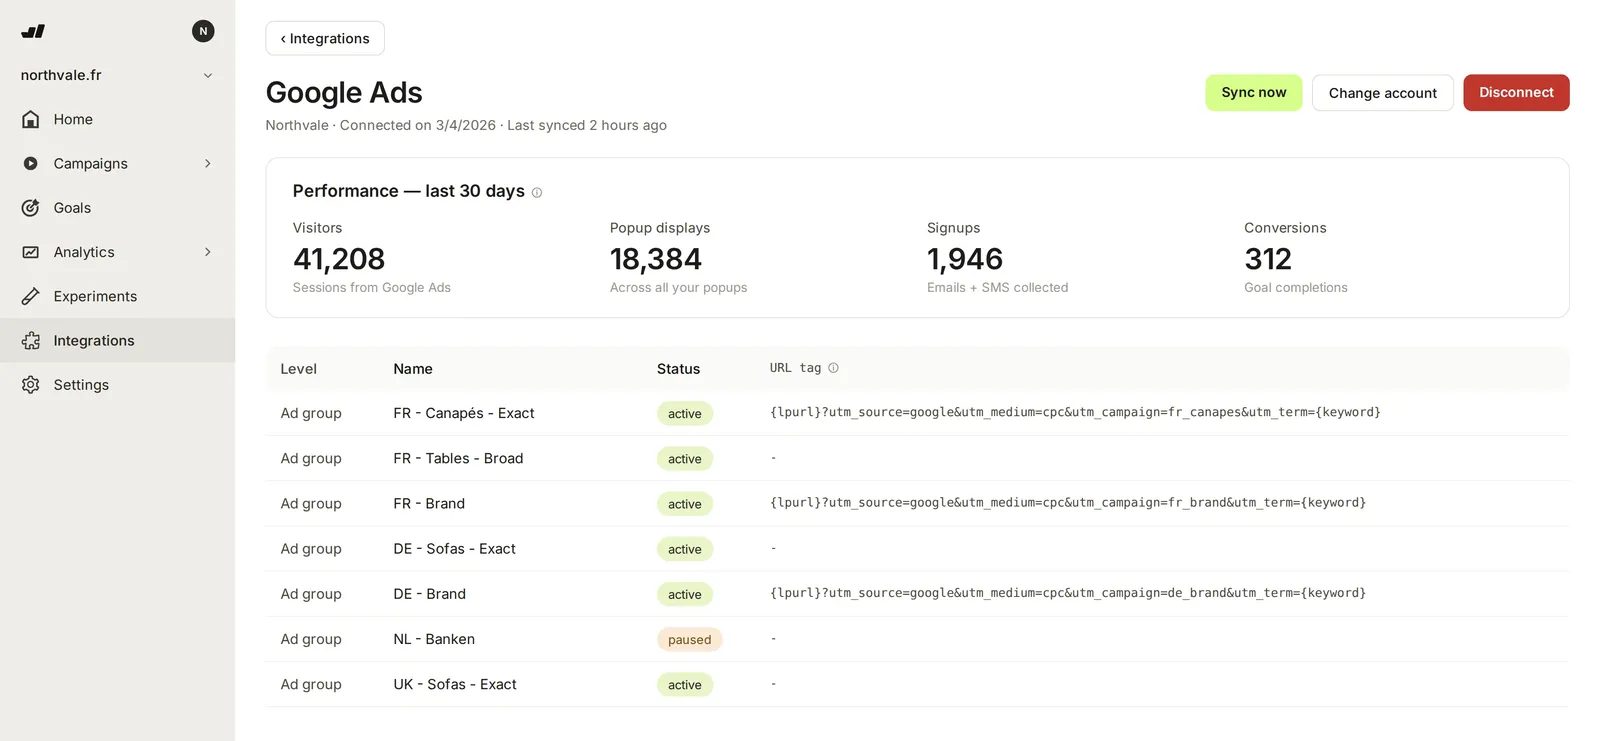Go back to Integrations list
1600x741 pixels.
point(325,38)
